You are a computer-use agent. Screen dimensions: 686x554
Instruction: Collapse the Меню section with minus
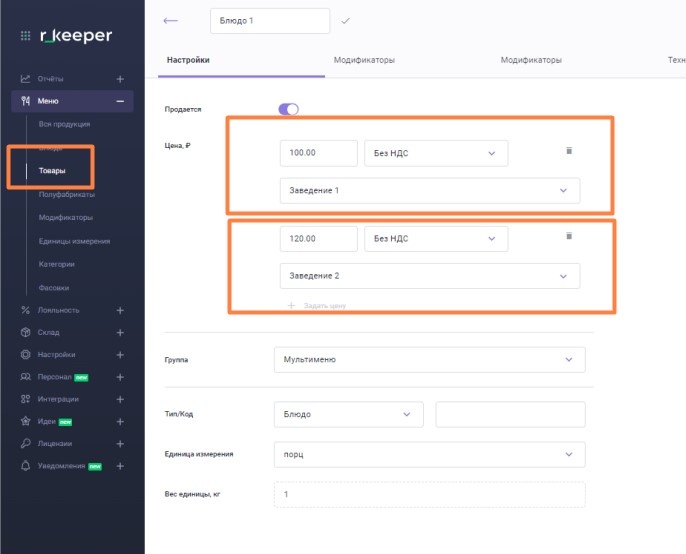coord(120,101)
